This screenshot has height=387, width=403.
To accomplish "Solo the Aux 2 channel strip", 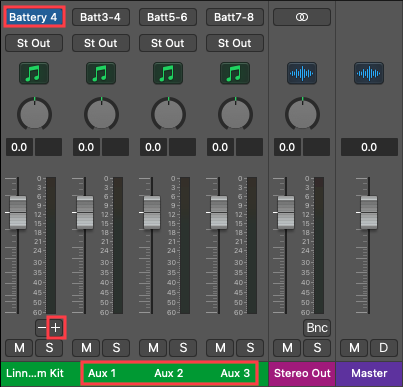I will [183, 348].
